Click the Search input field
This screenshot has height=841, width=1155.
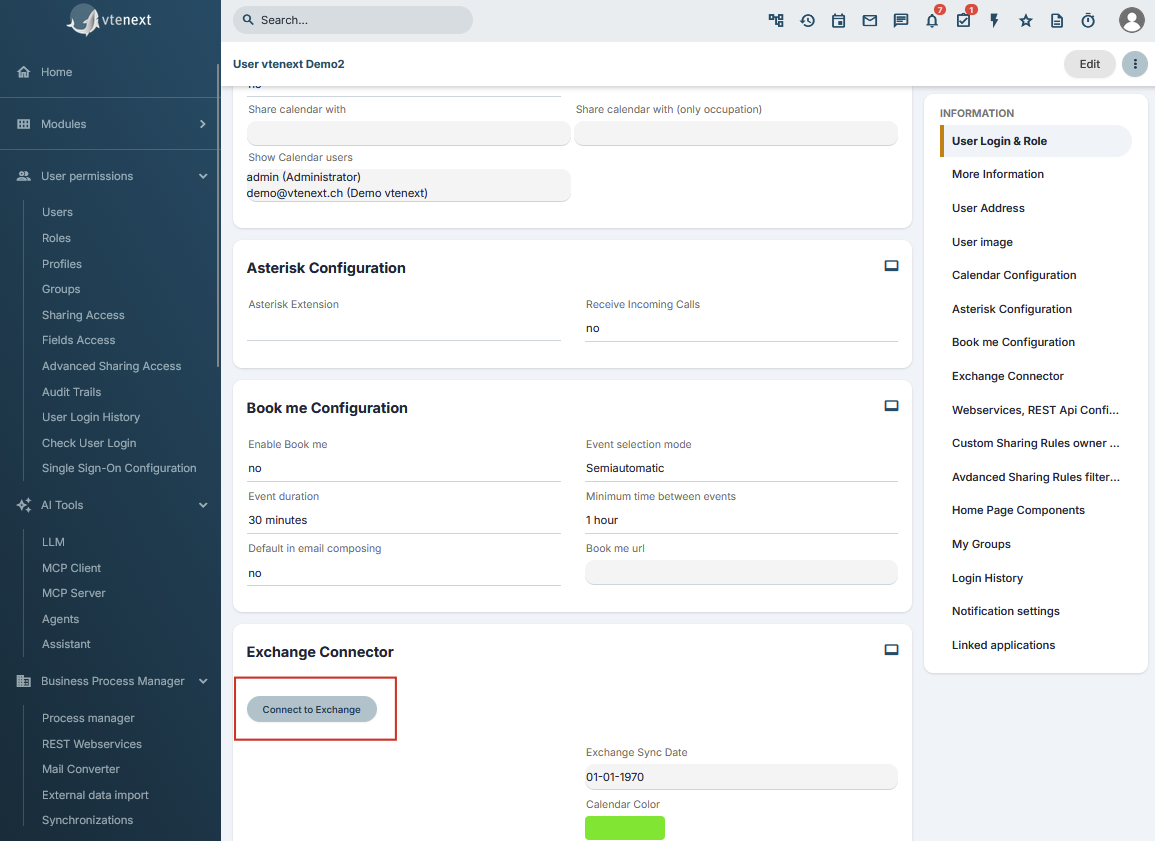pyautogui.click(x=353, y=20)
